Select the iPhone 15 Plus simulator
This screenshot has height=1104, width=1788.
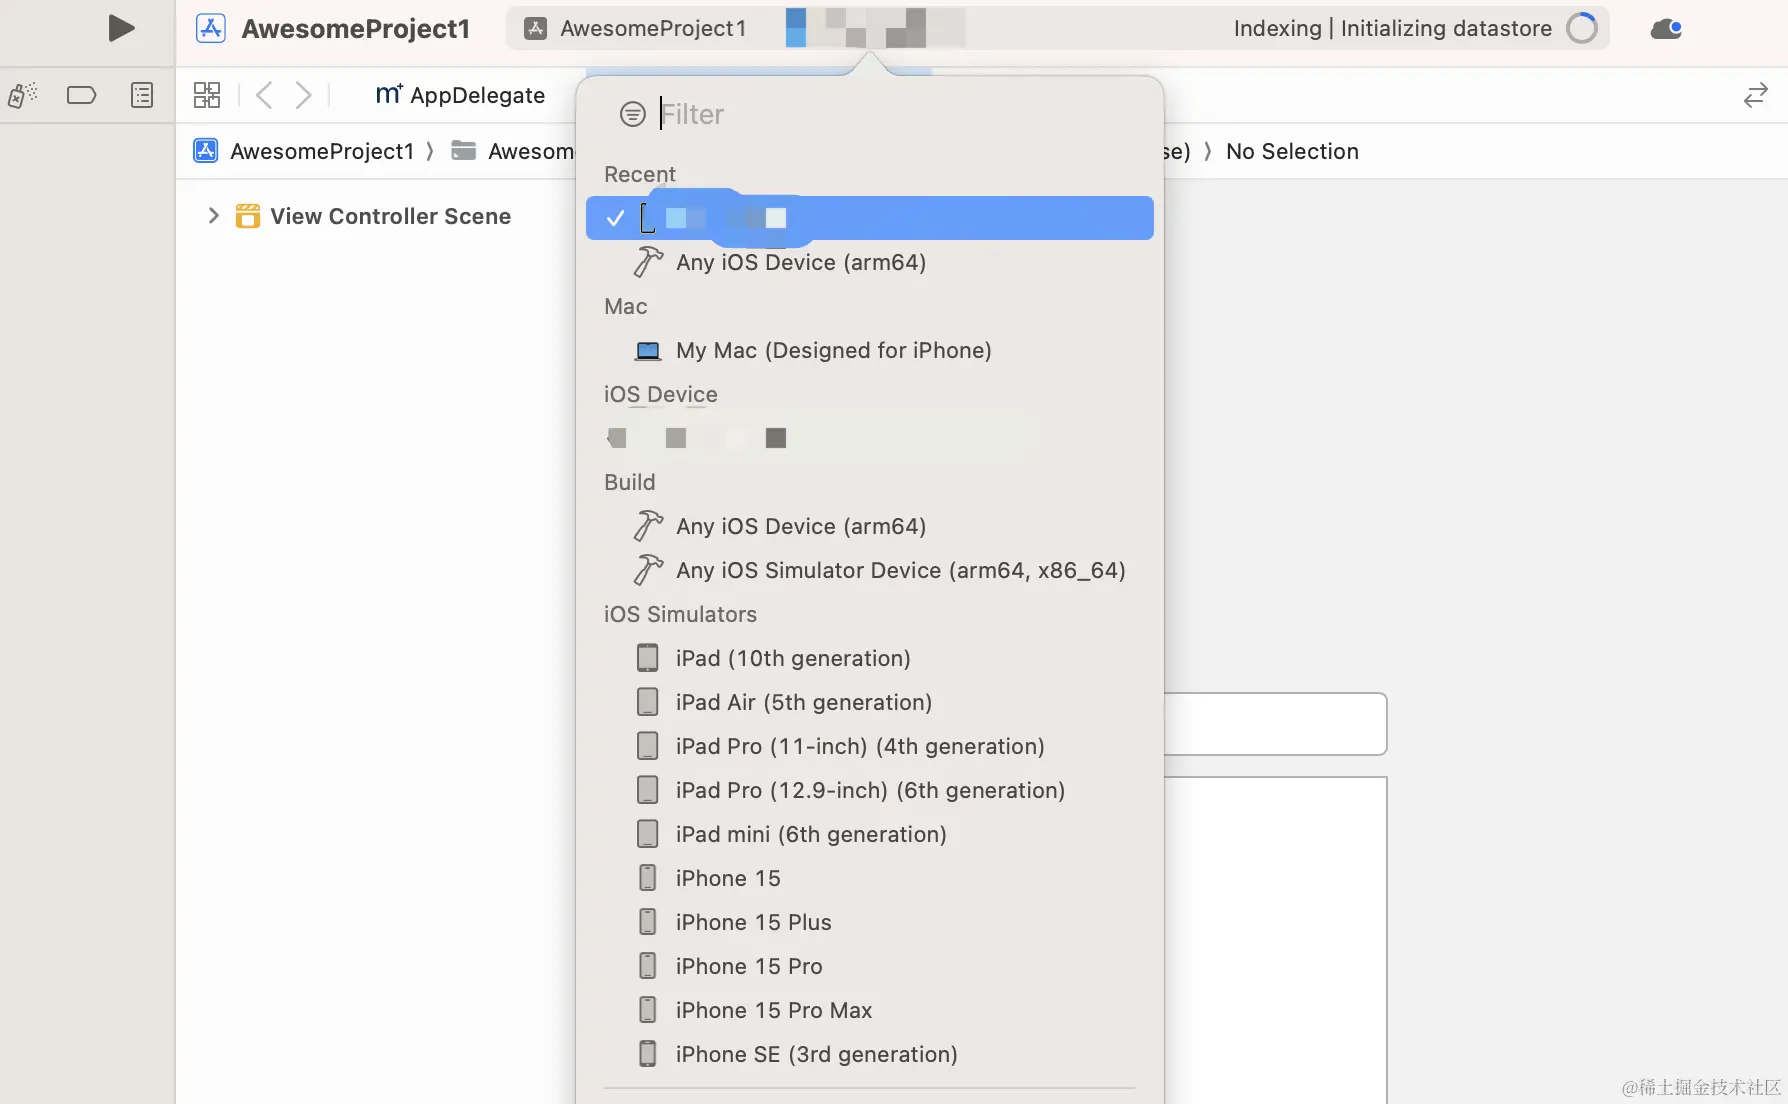(x=869, y=922)
